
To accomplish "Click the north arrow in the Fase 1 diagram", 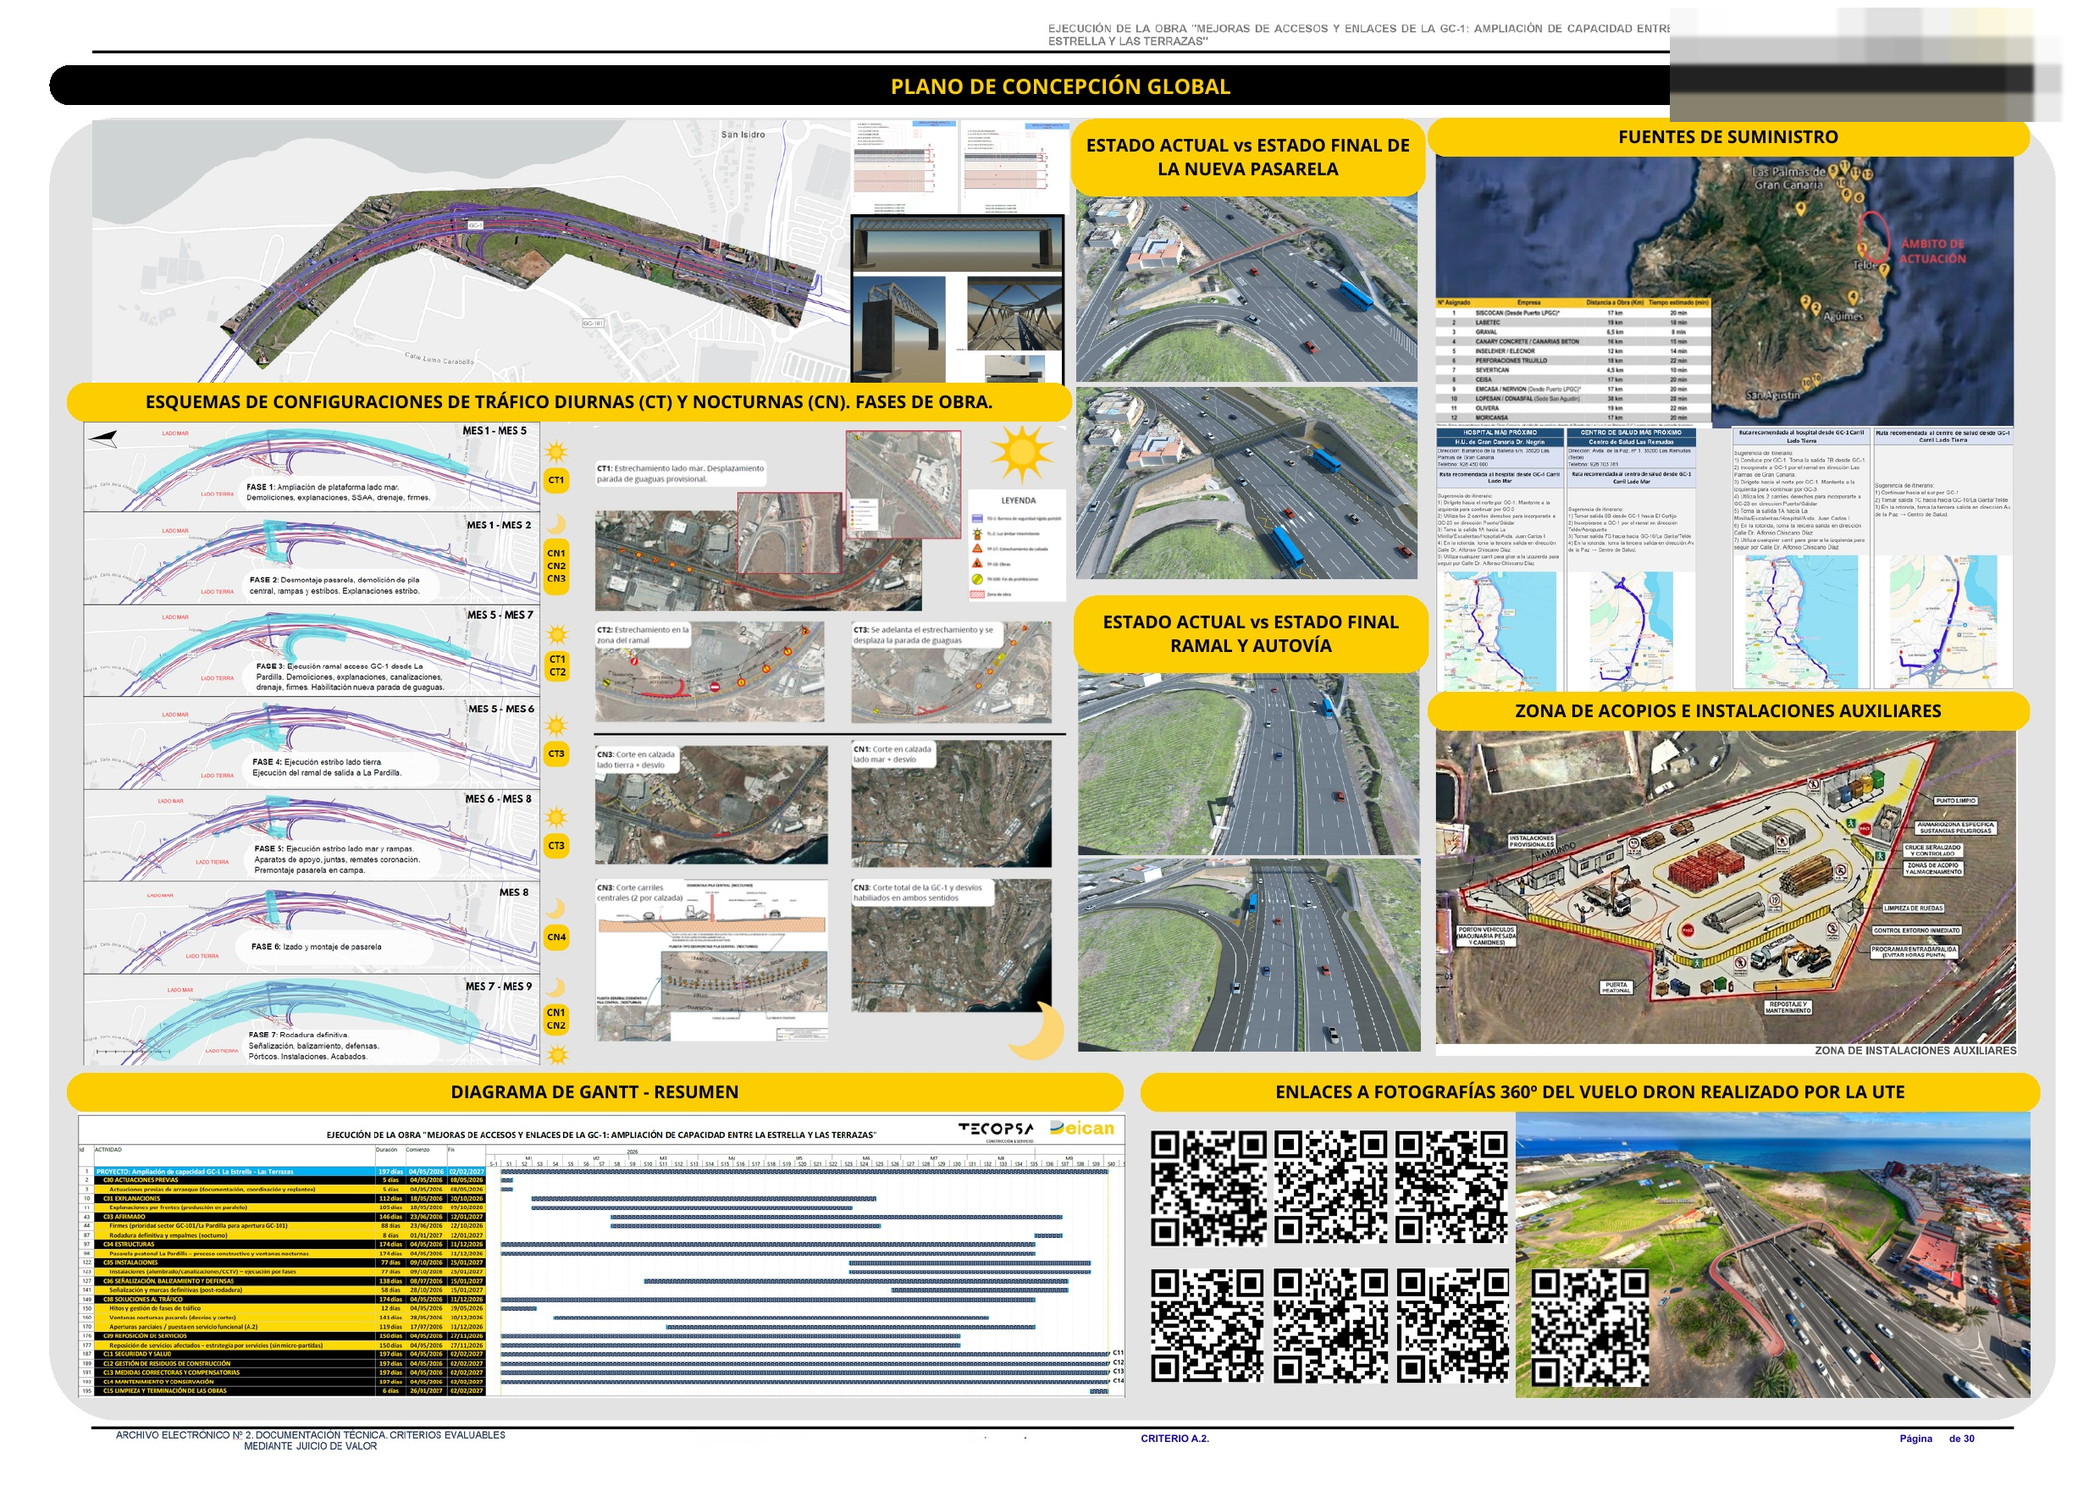I will click(103, 438).
